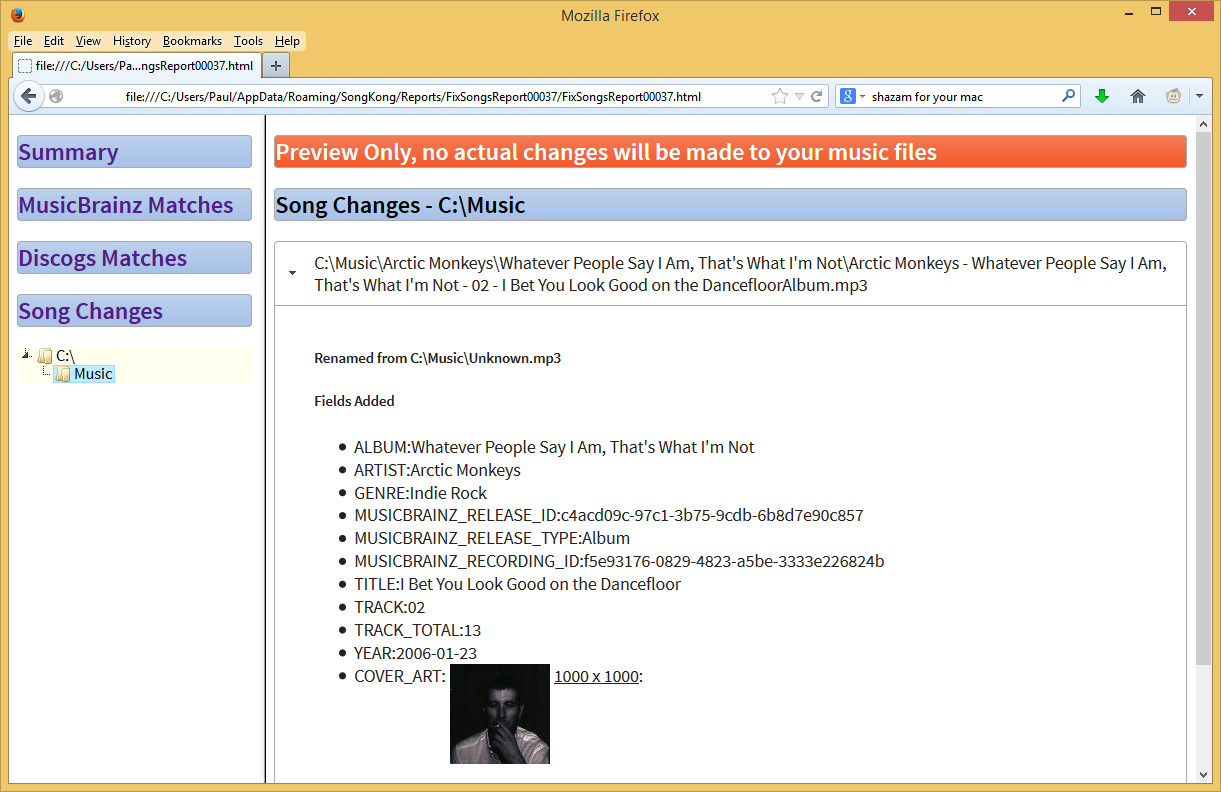Click the Fields Added label
The image size is (1221, 792).
[x=354, y=401]
